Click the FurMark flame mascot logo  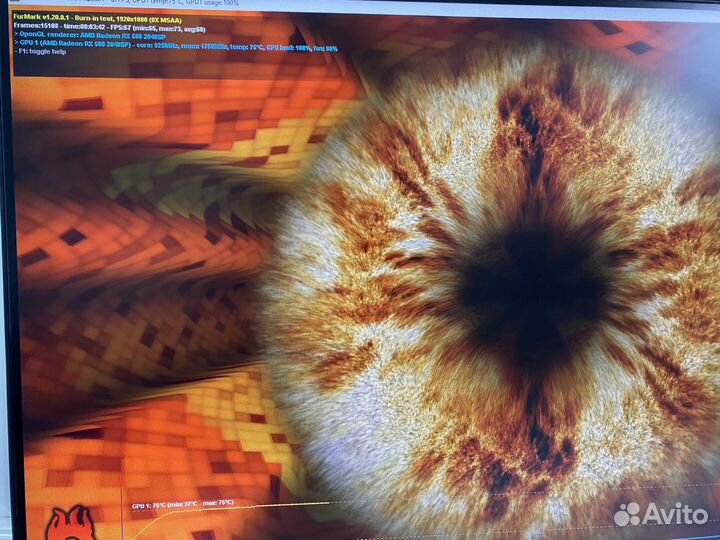[70, 522]
